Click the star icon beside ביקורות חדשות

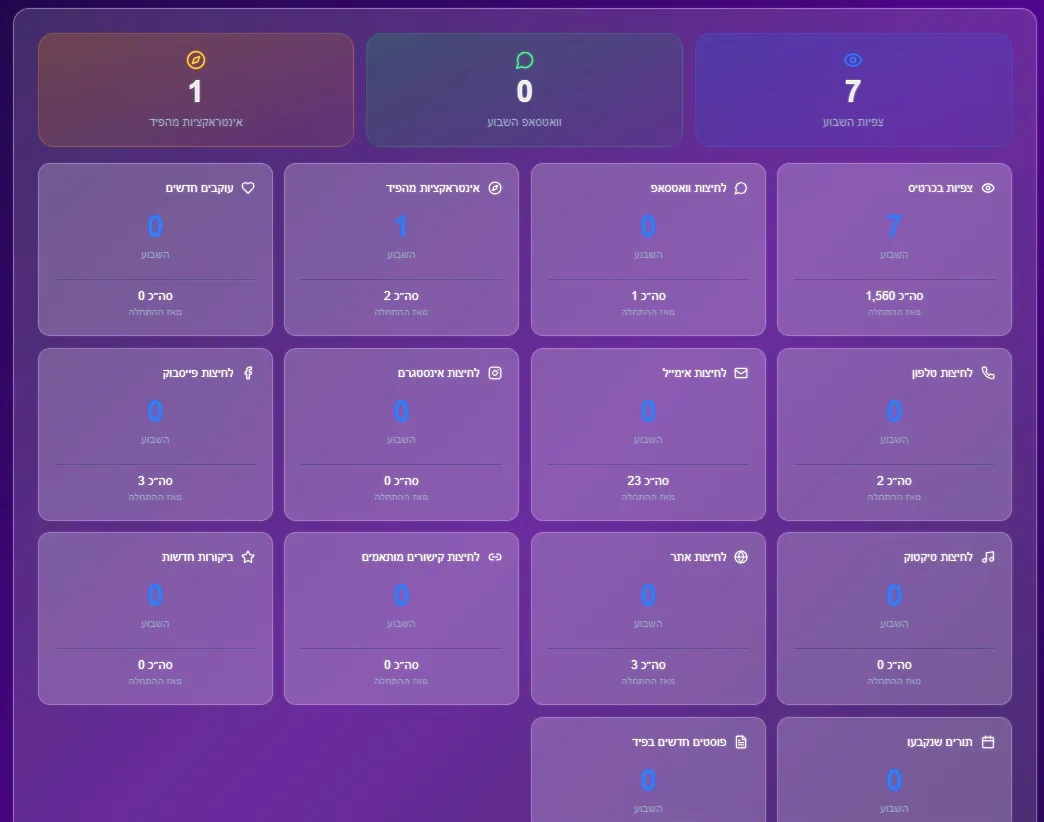point(248,556)
